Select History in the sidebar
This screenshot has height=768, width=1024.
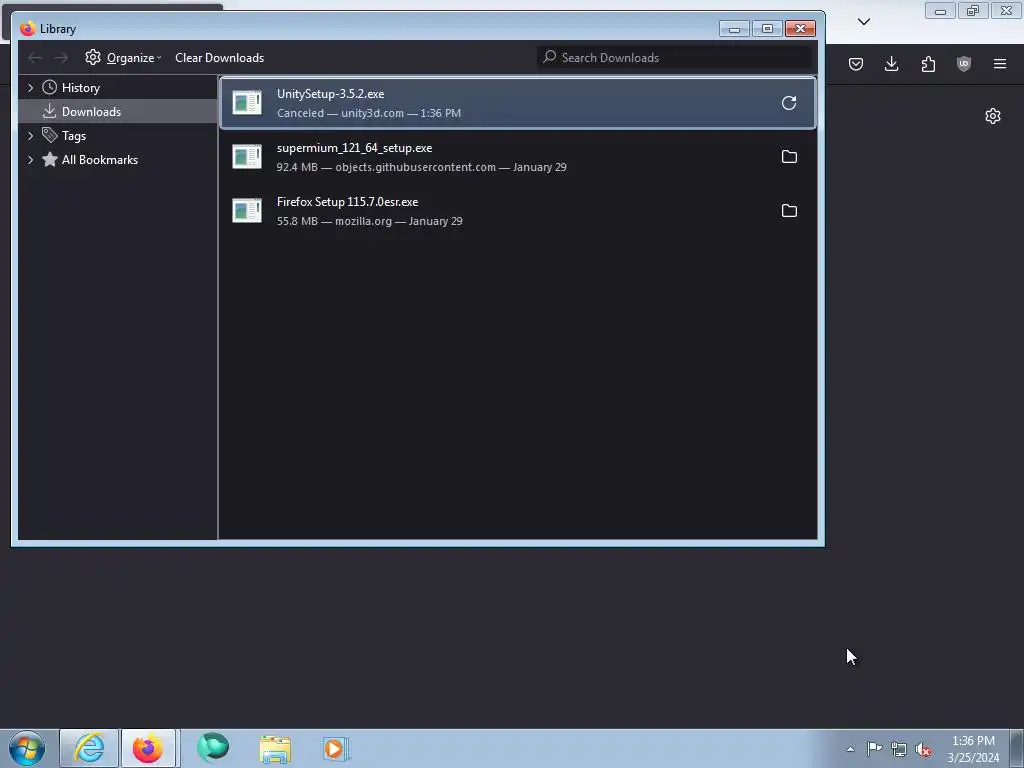click(x=80, y=88)
